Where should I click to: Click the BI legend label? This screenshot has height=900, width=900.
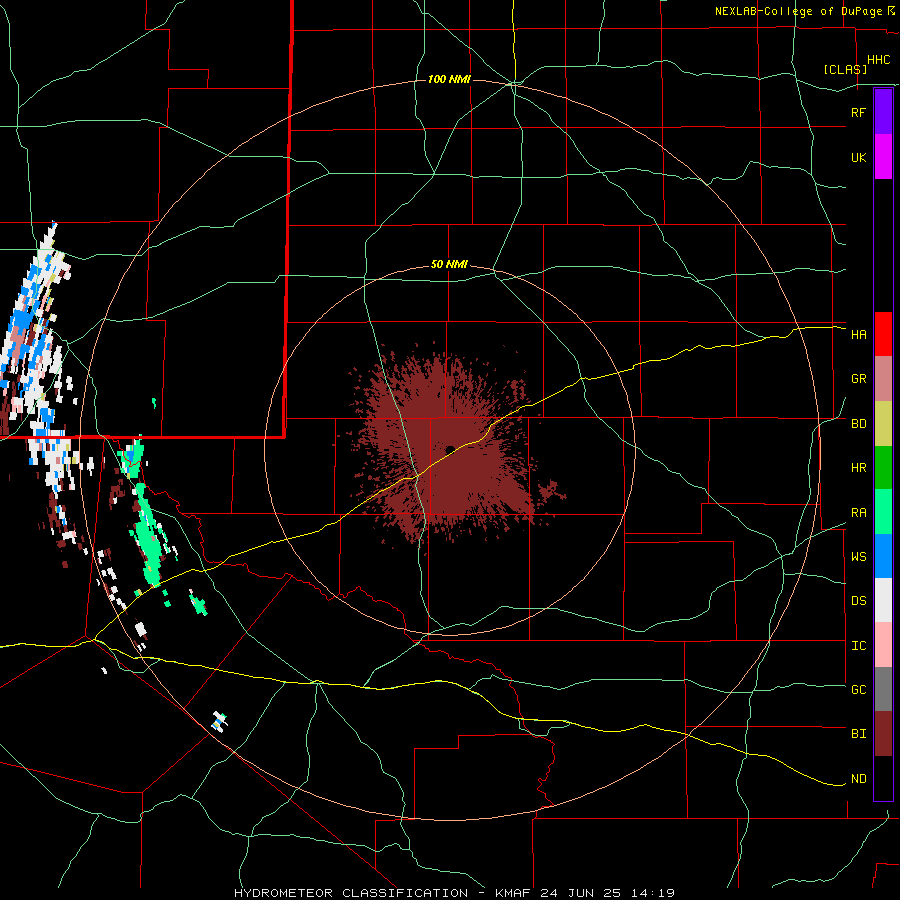pyautogui.click(x=858, y=734)
